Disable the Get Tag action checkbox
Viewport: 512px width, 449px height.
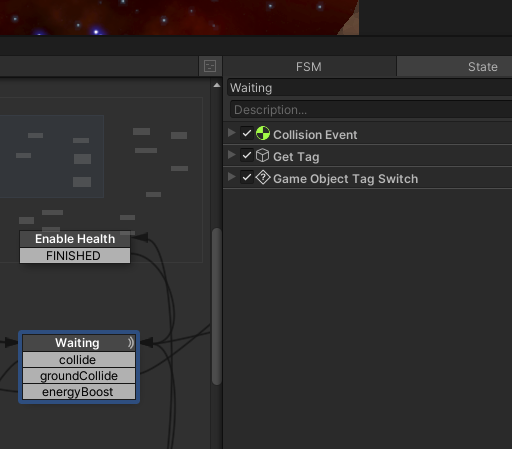pos(247,155)
